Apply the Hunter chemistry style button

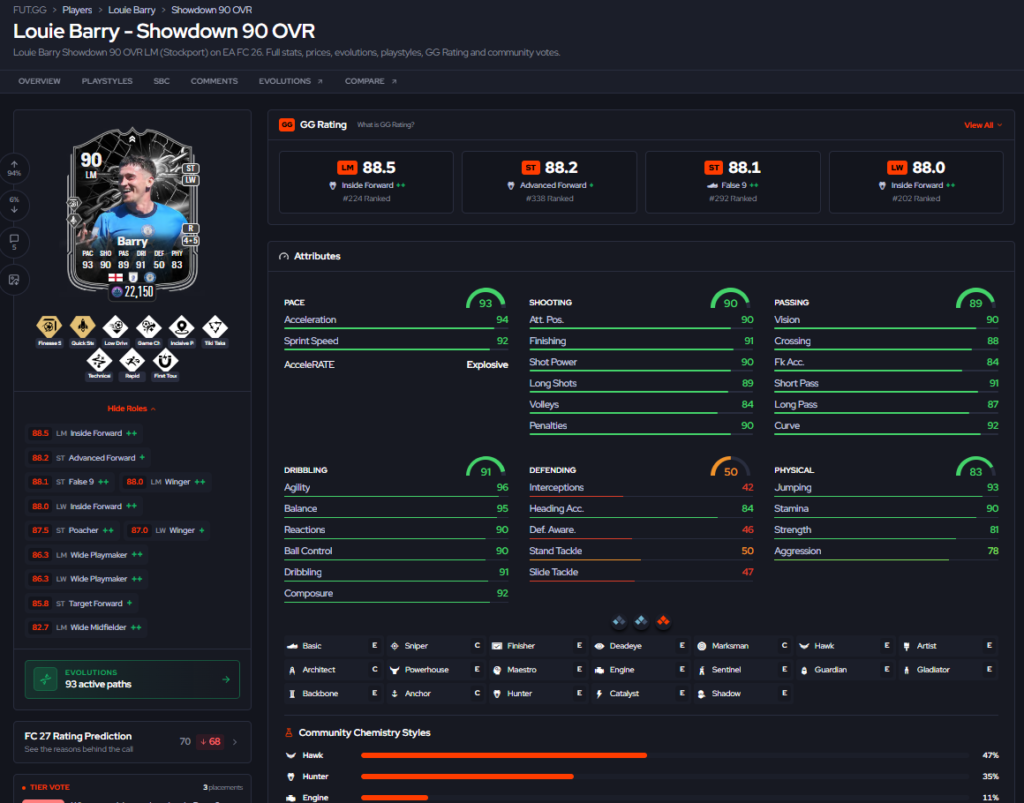coord(538,693)
